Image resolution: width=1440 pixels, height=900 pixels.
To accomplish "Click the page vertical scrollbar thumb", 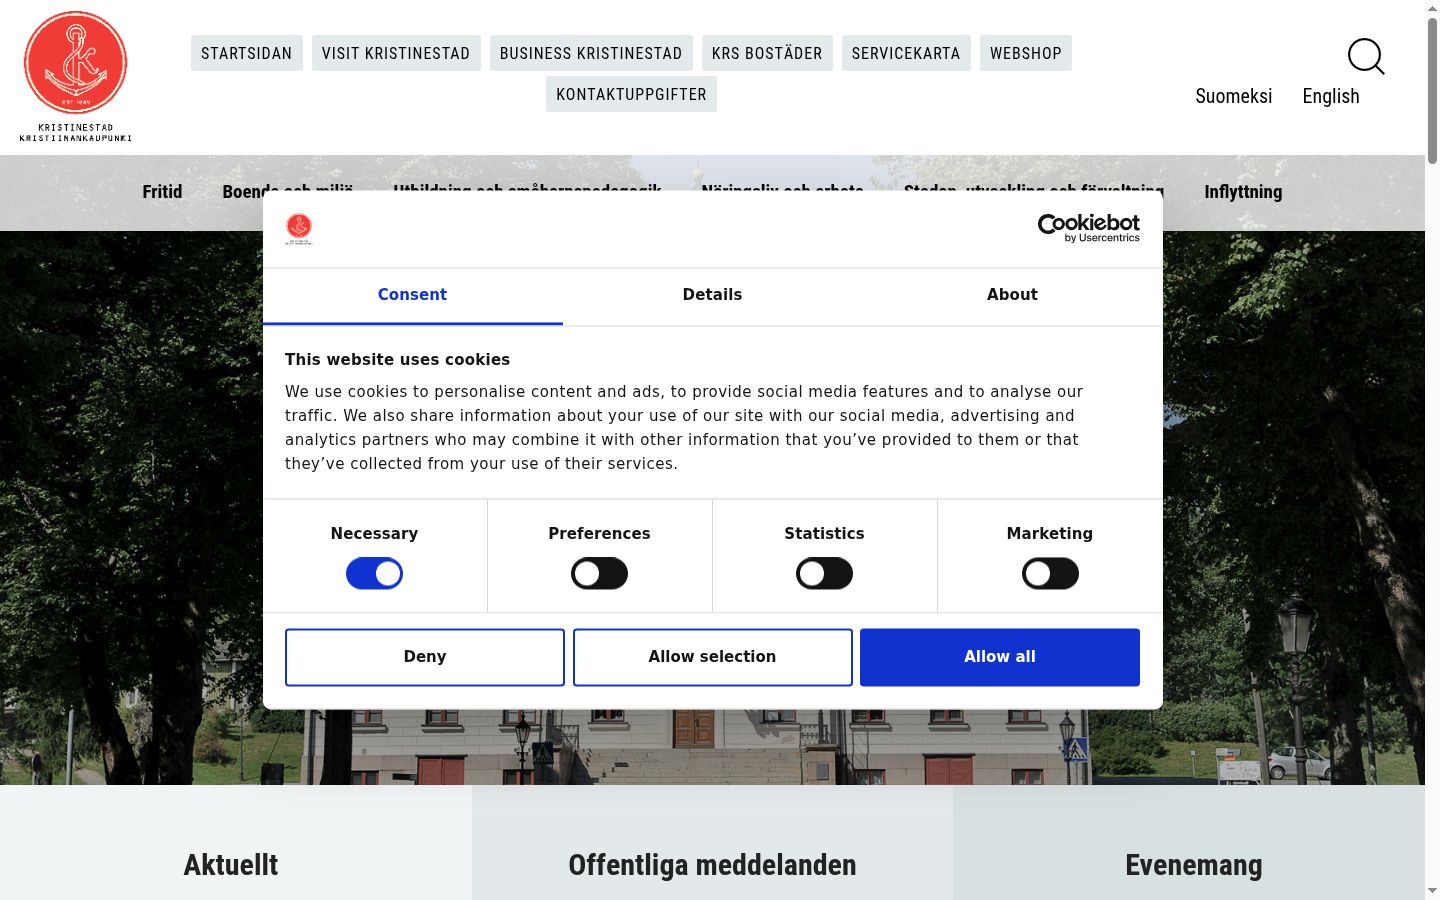I will click(x=1432, y=90).
